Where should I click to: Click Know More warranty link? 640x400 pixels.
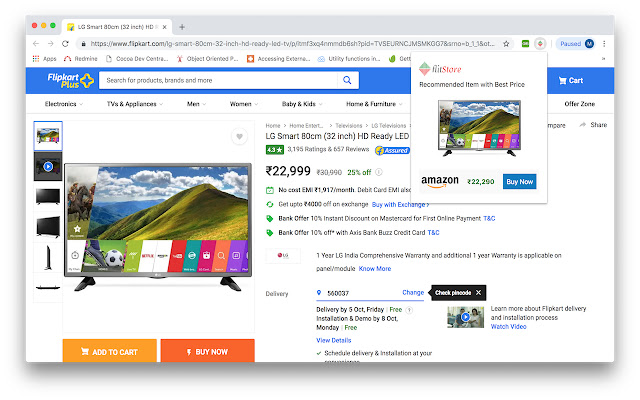(375, 269)
